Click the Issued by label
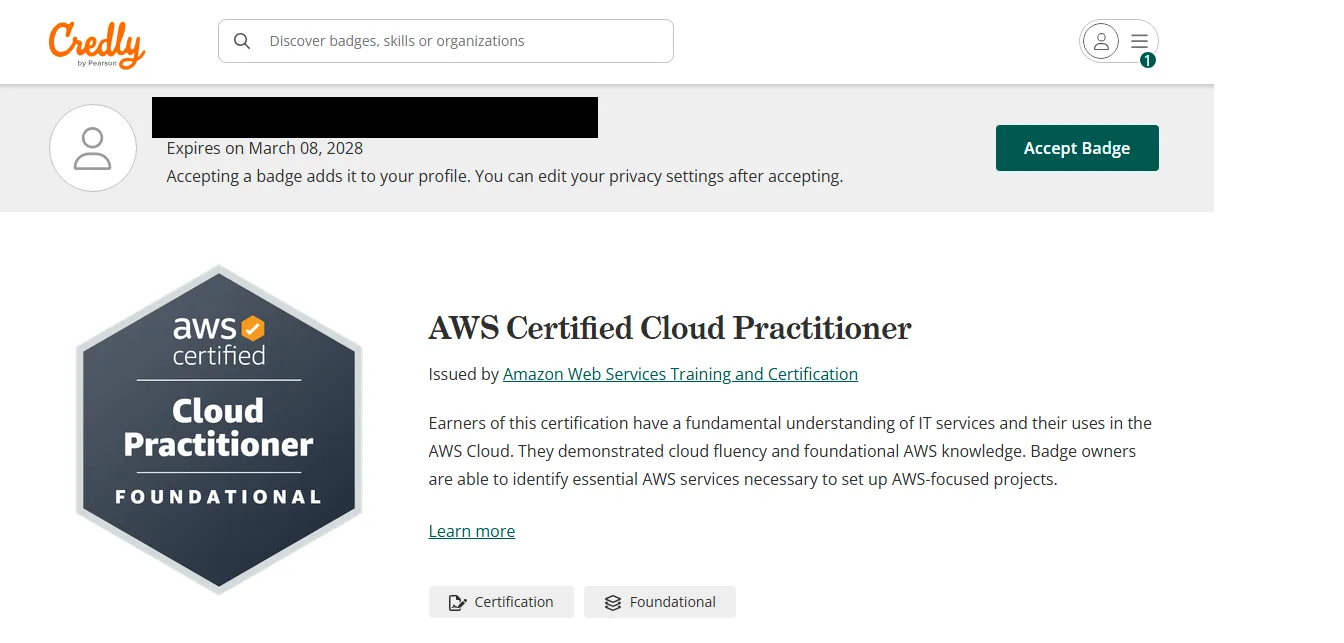 (x=463, y=374)
